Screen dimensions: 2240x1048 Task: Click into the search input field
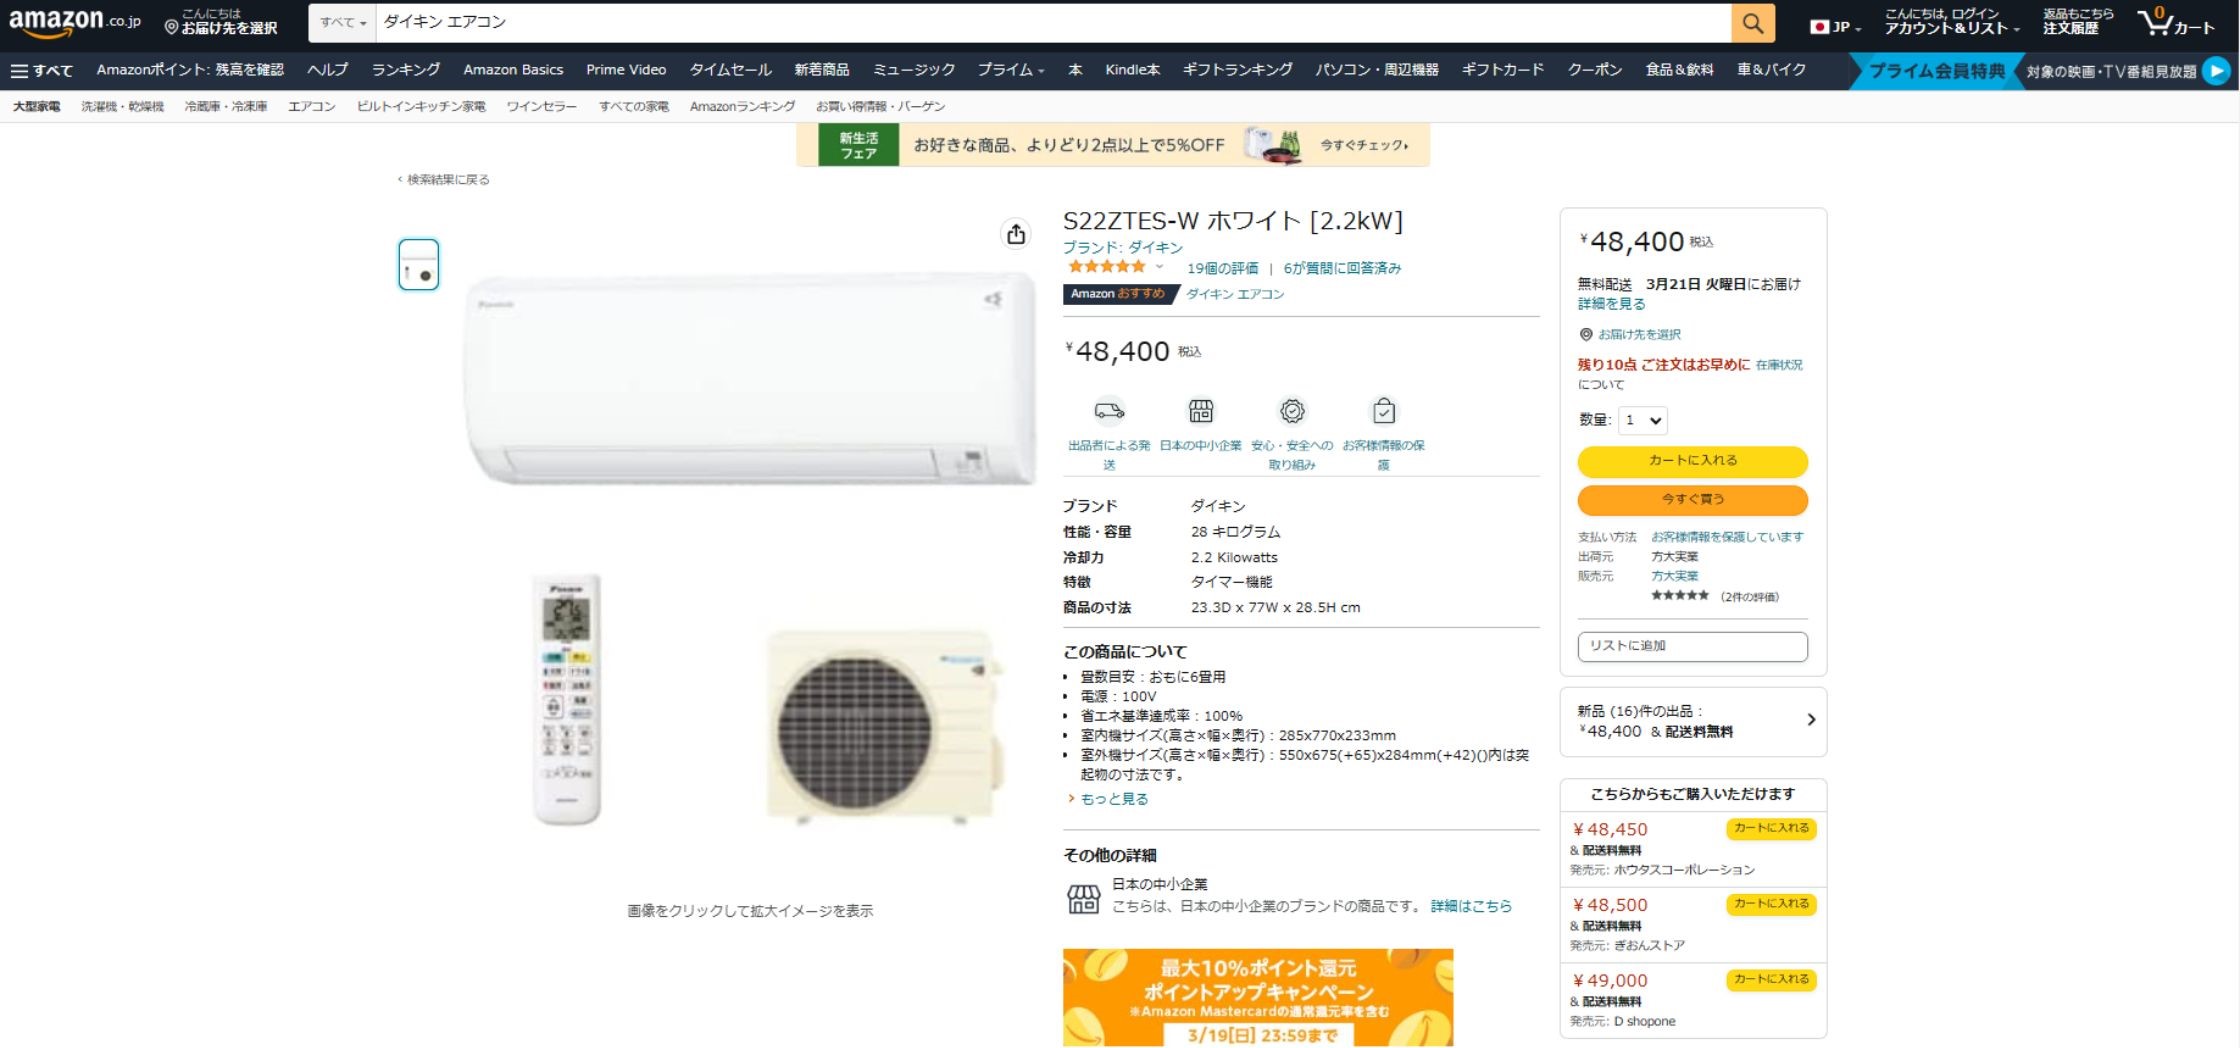(1053, 23)
